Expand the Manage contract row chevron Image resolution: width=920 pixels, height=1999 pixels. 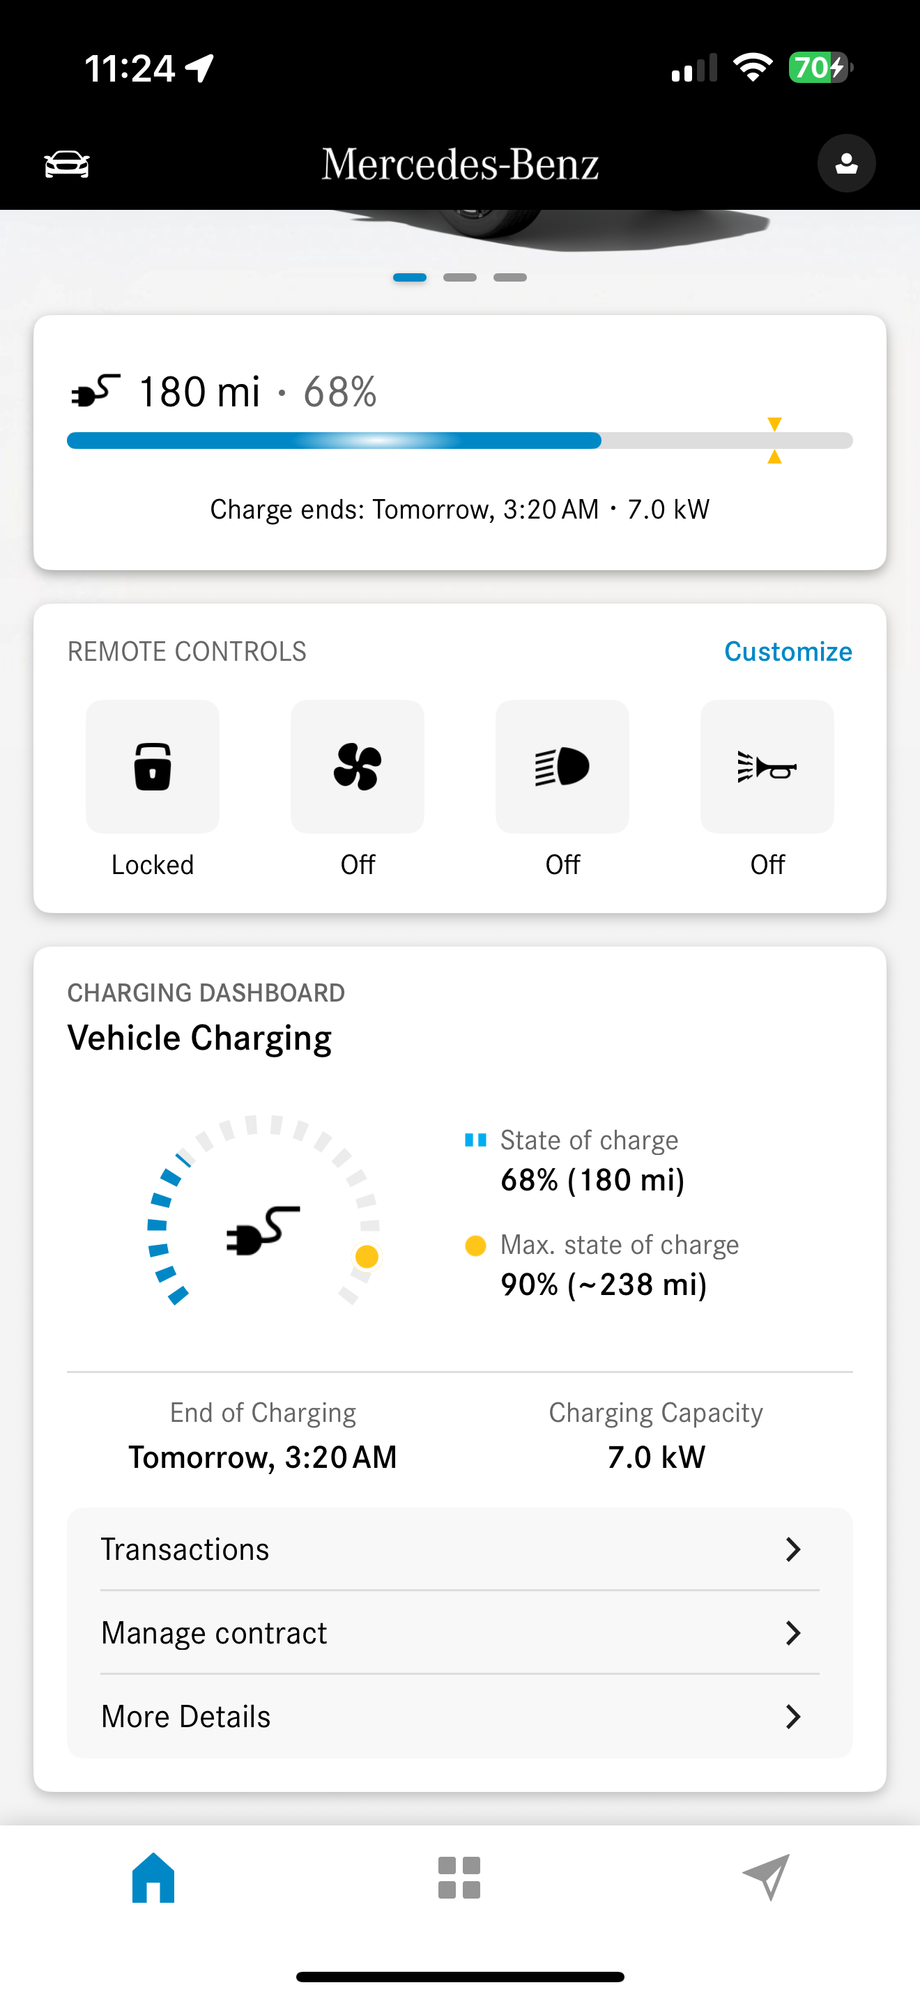[x=793, y=1633]
